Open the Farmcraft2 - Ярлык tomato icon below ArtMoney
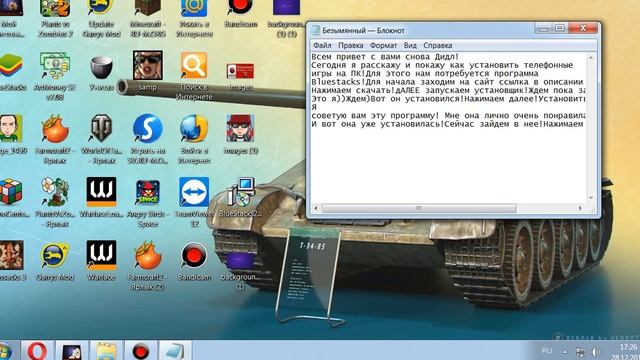The width and height of the screenshot is (640, 360). coord(55,129)
